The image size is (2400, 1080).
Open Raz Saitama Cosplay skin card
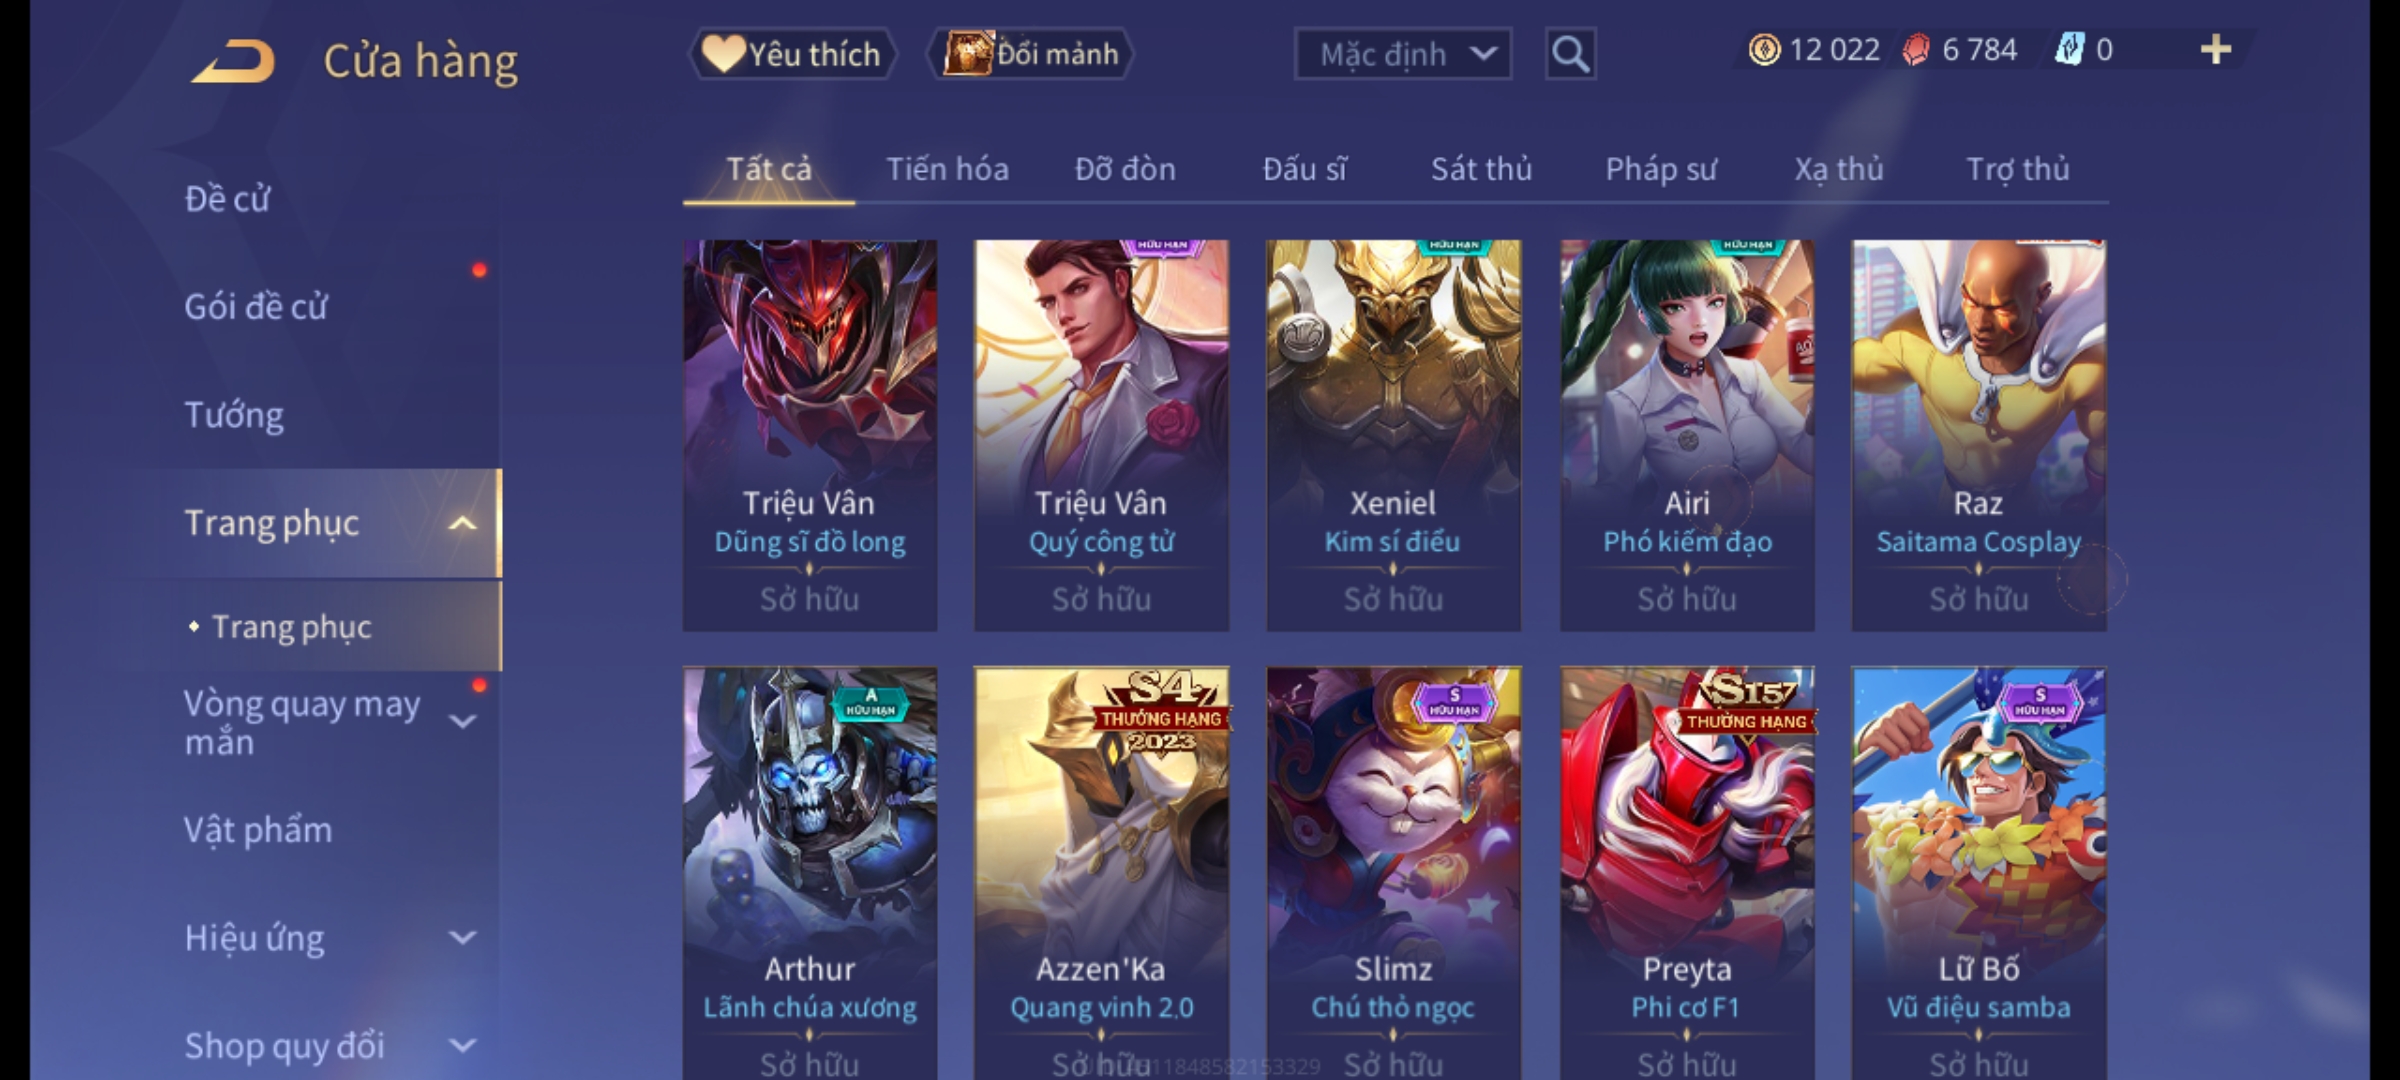(1978, 435)
